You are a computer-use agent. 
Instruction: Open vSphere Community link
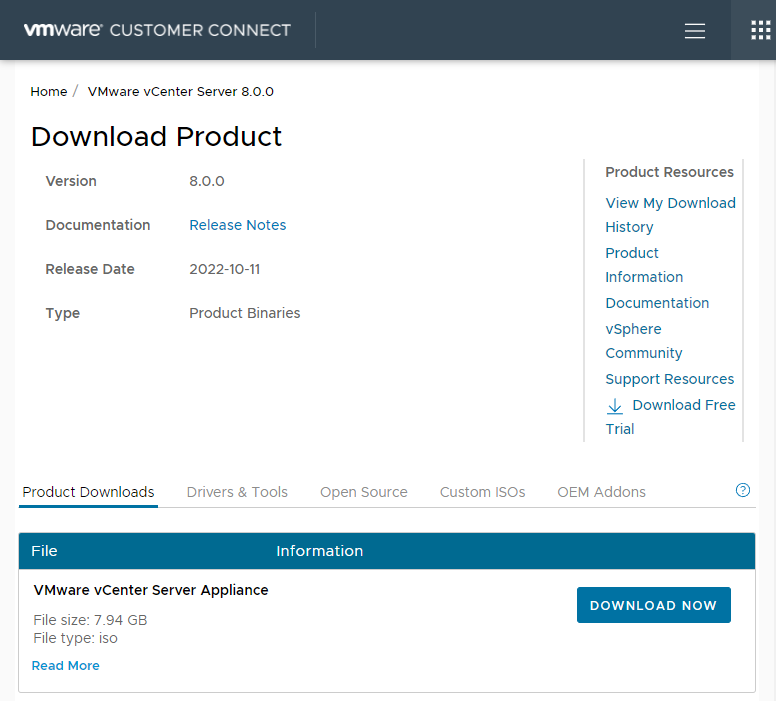643,341
